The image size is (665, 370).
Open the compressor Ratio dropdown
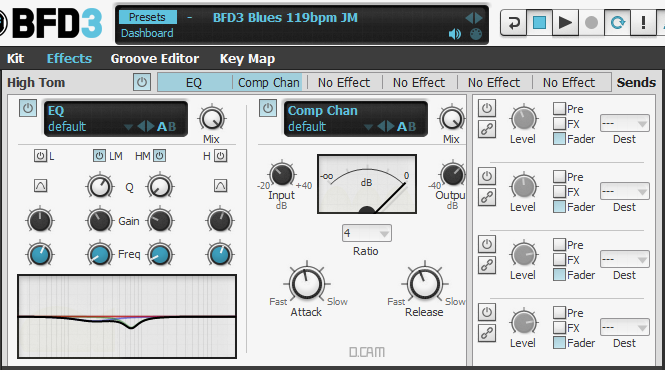pos(367,233)
